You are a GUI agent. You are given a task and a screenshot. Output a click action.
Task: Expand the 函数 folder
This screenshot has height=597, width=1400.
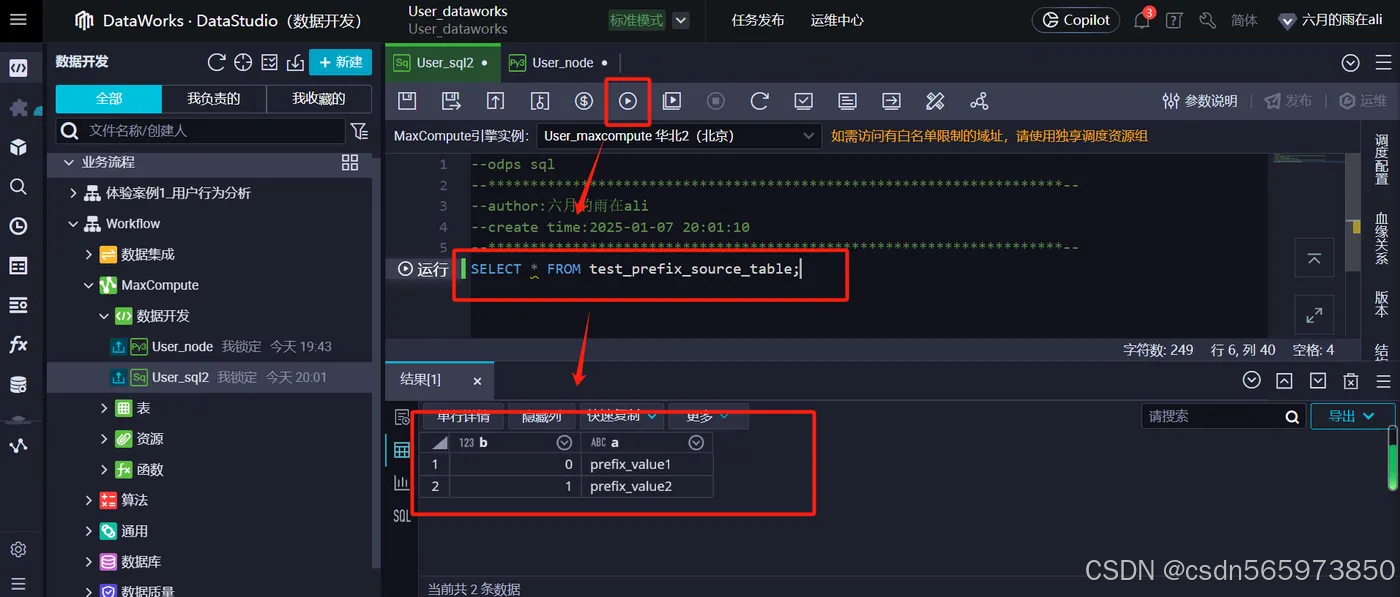104,469
